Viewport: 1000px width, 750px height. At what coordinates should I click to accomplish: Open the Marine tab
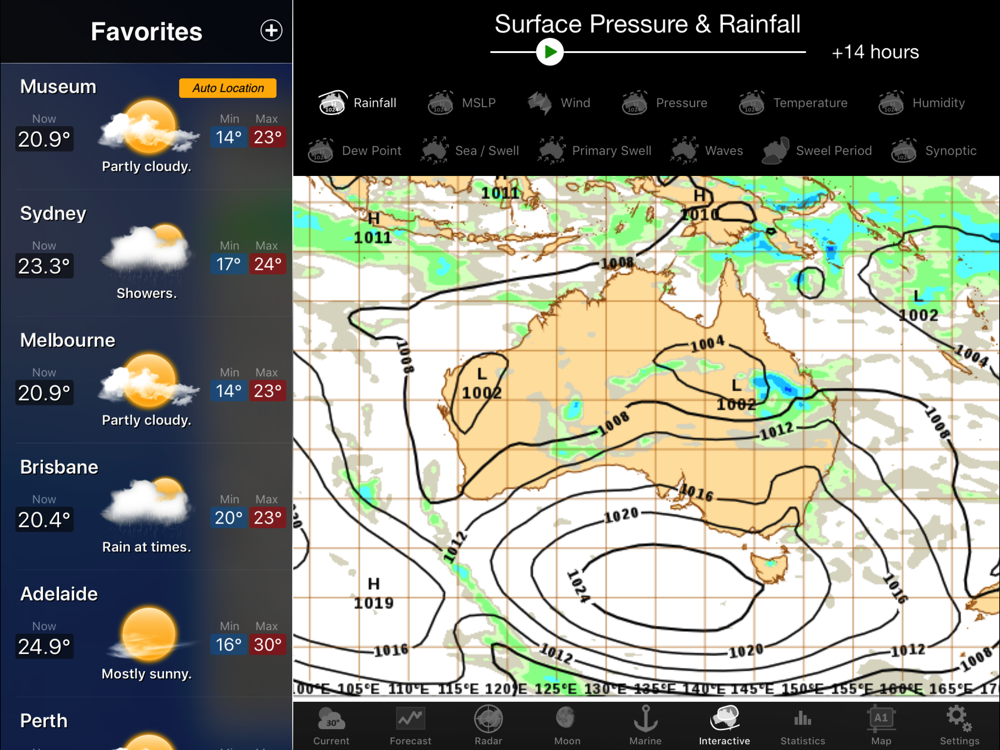(645, 726)
